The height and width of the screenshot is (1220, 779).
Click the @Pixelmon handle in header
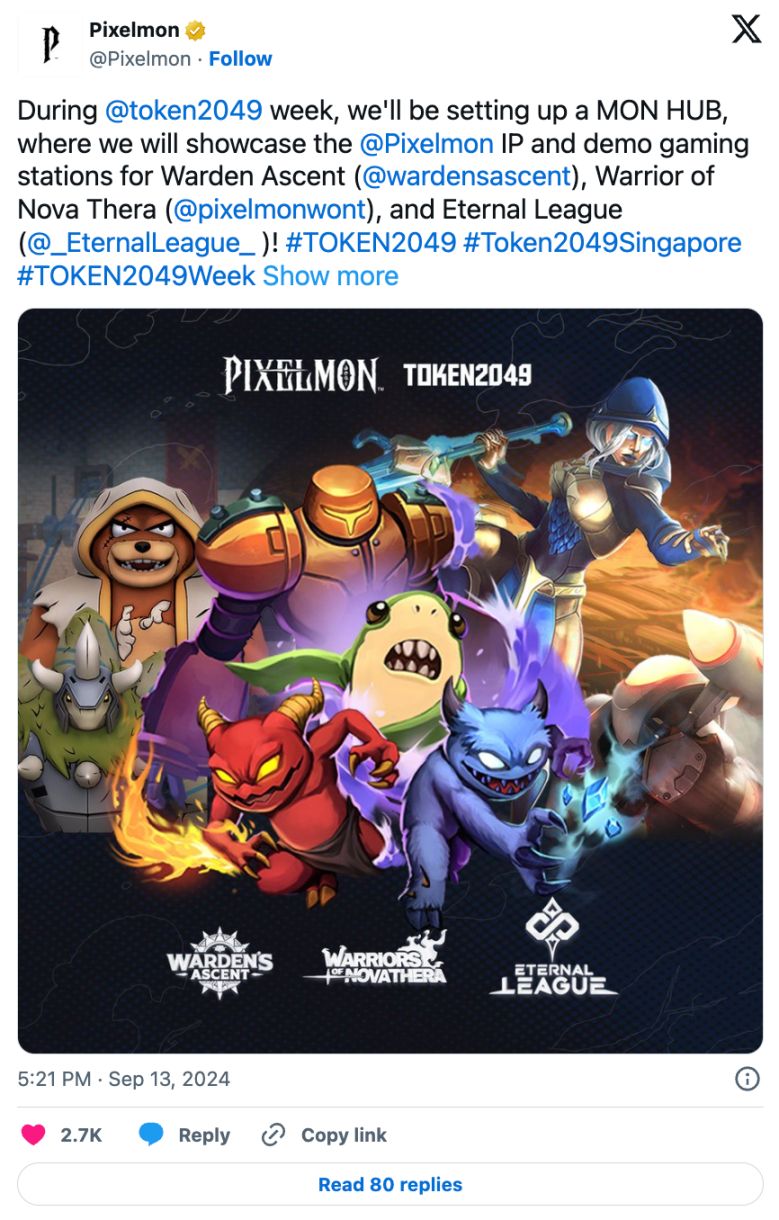tap(140, 59)
